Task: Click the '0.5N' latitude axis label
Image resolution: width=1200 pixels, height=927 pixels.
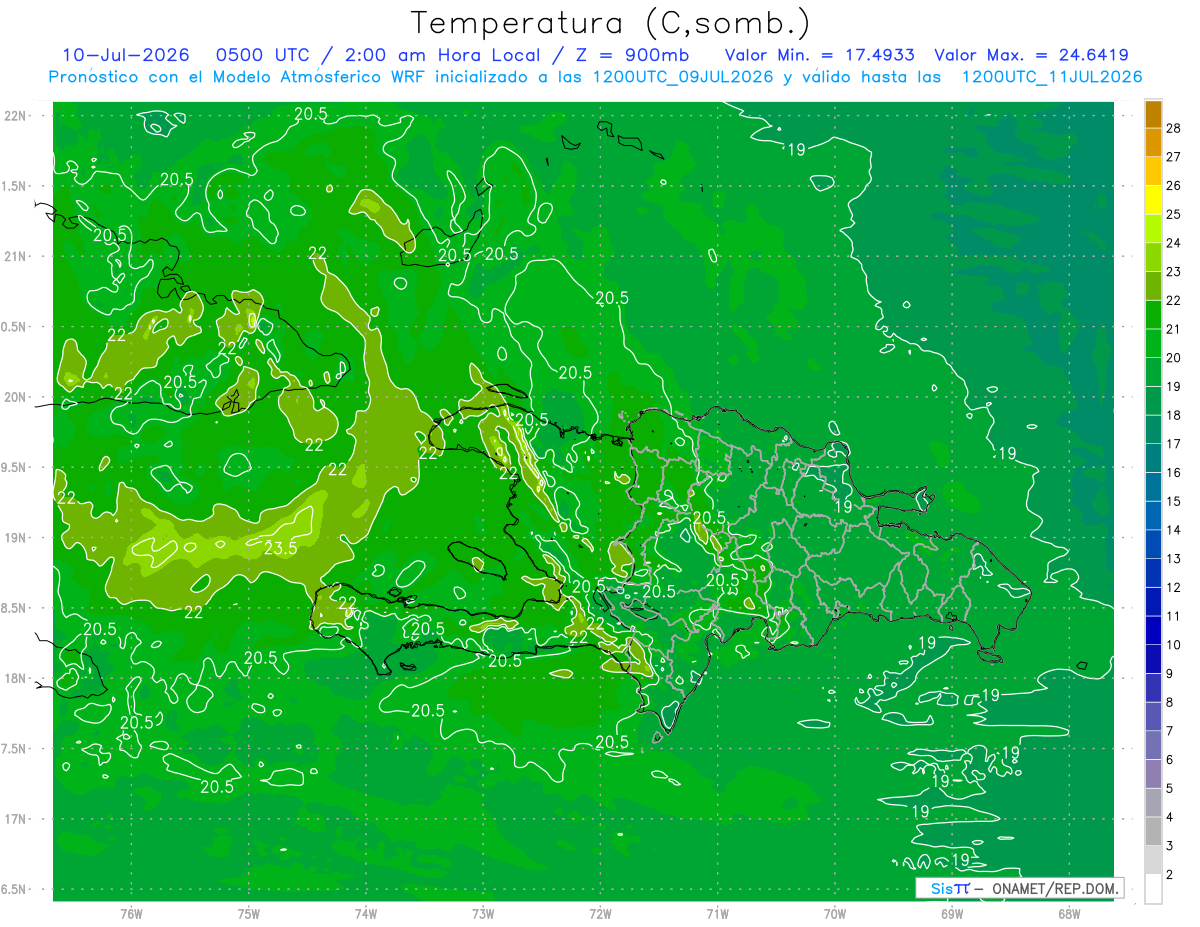Action: point(13,327)
